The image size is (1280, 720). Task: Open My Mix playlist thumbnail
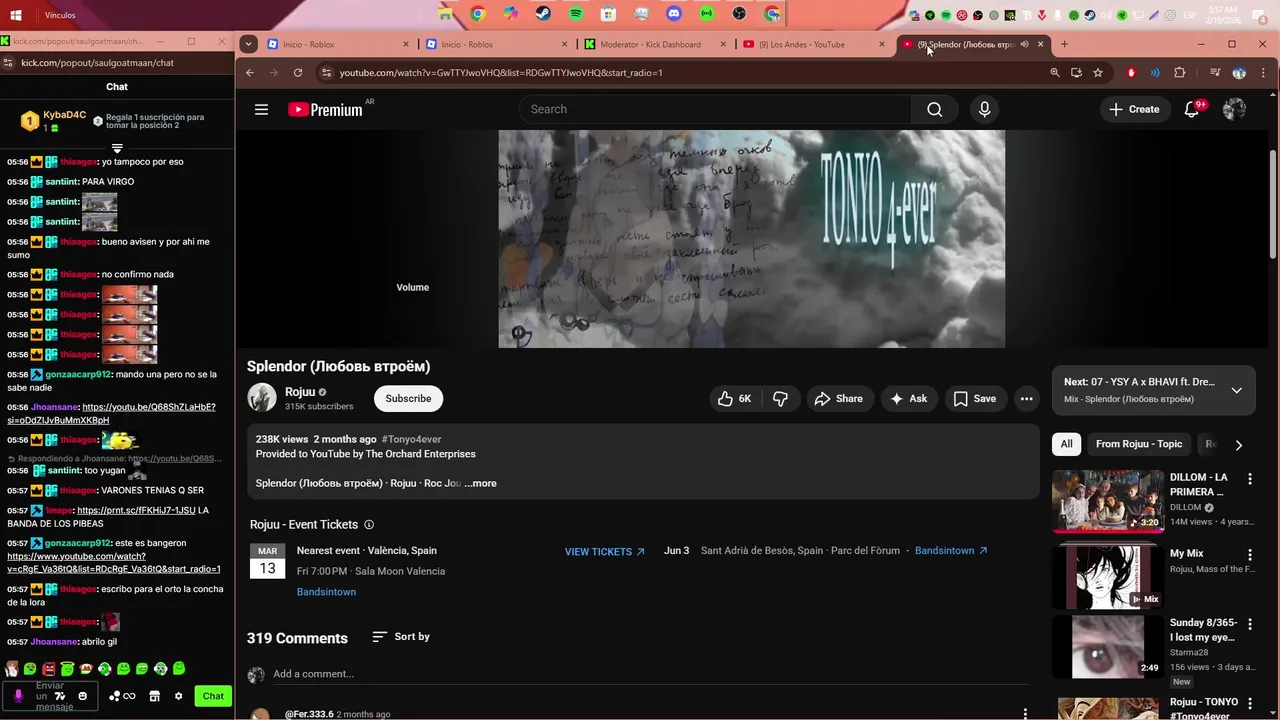(x=1108, y=576)
